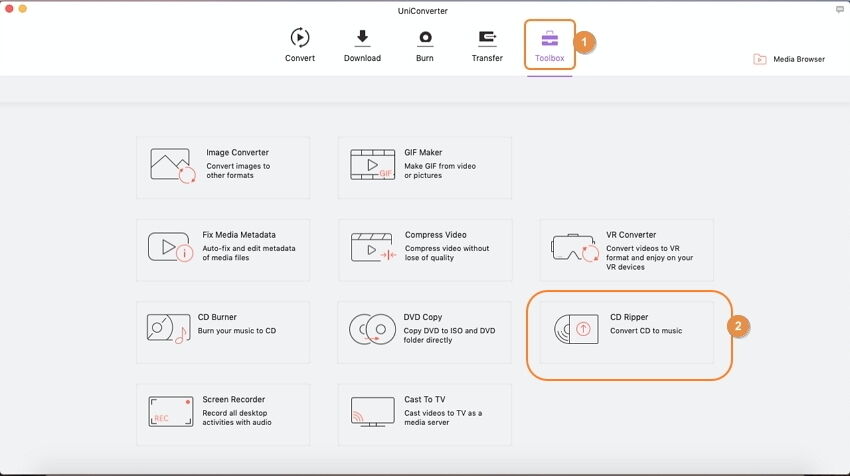
Task: Click the Screen Recorder REC icon
Action: click(x=171, y=411)
